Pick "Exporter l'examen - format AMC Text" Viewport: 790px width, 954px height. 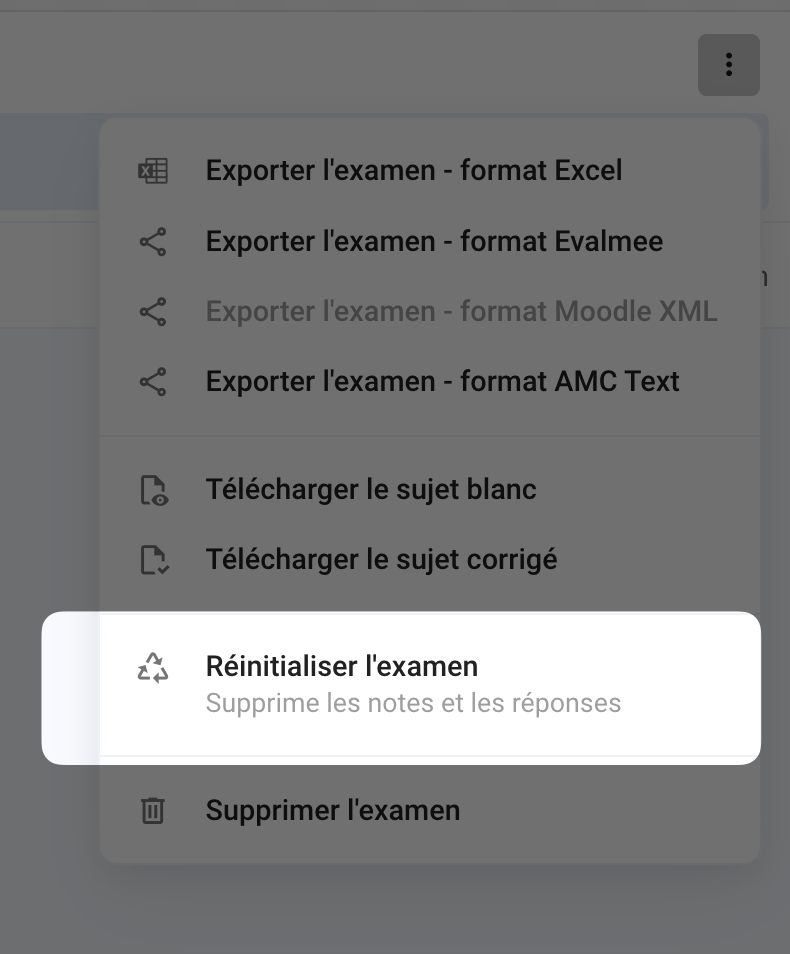442,381
